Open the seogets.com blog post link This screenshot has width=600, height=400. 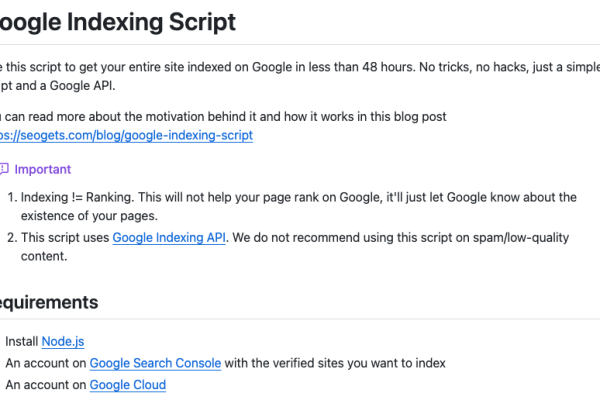tap(126, 136)
